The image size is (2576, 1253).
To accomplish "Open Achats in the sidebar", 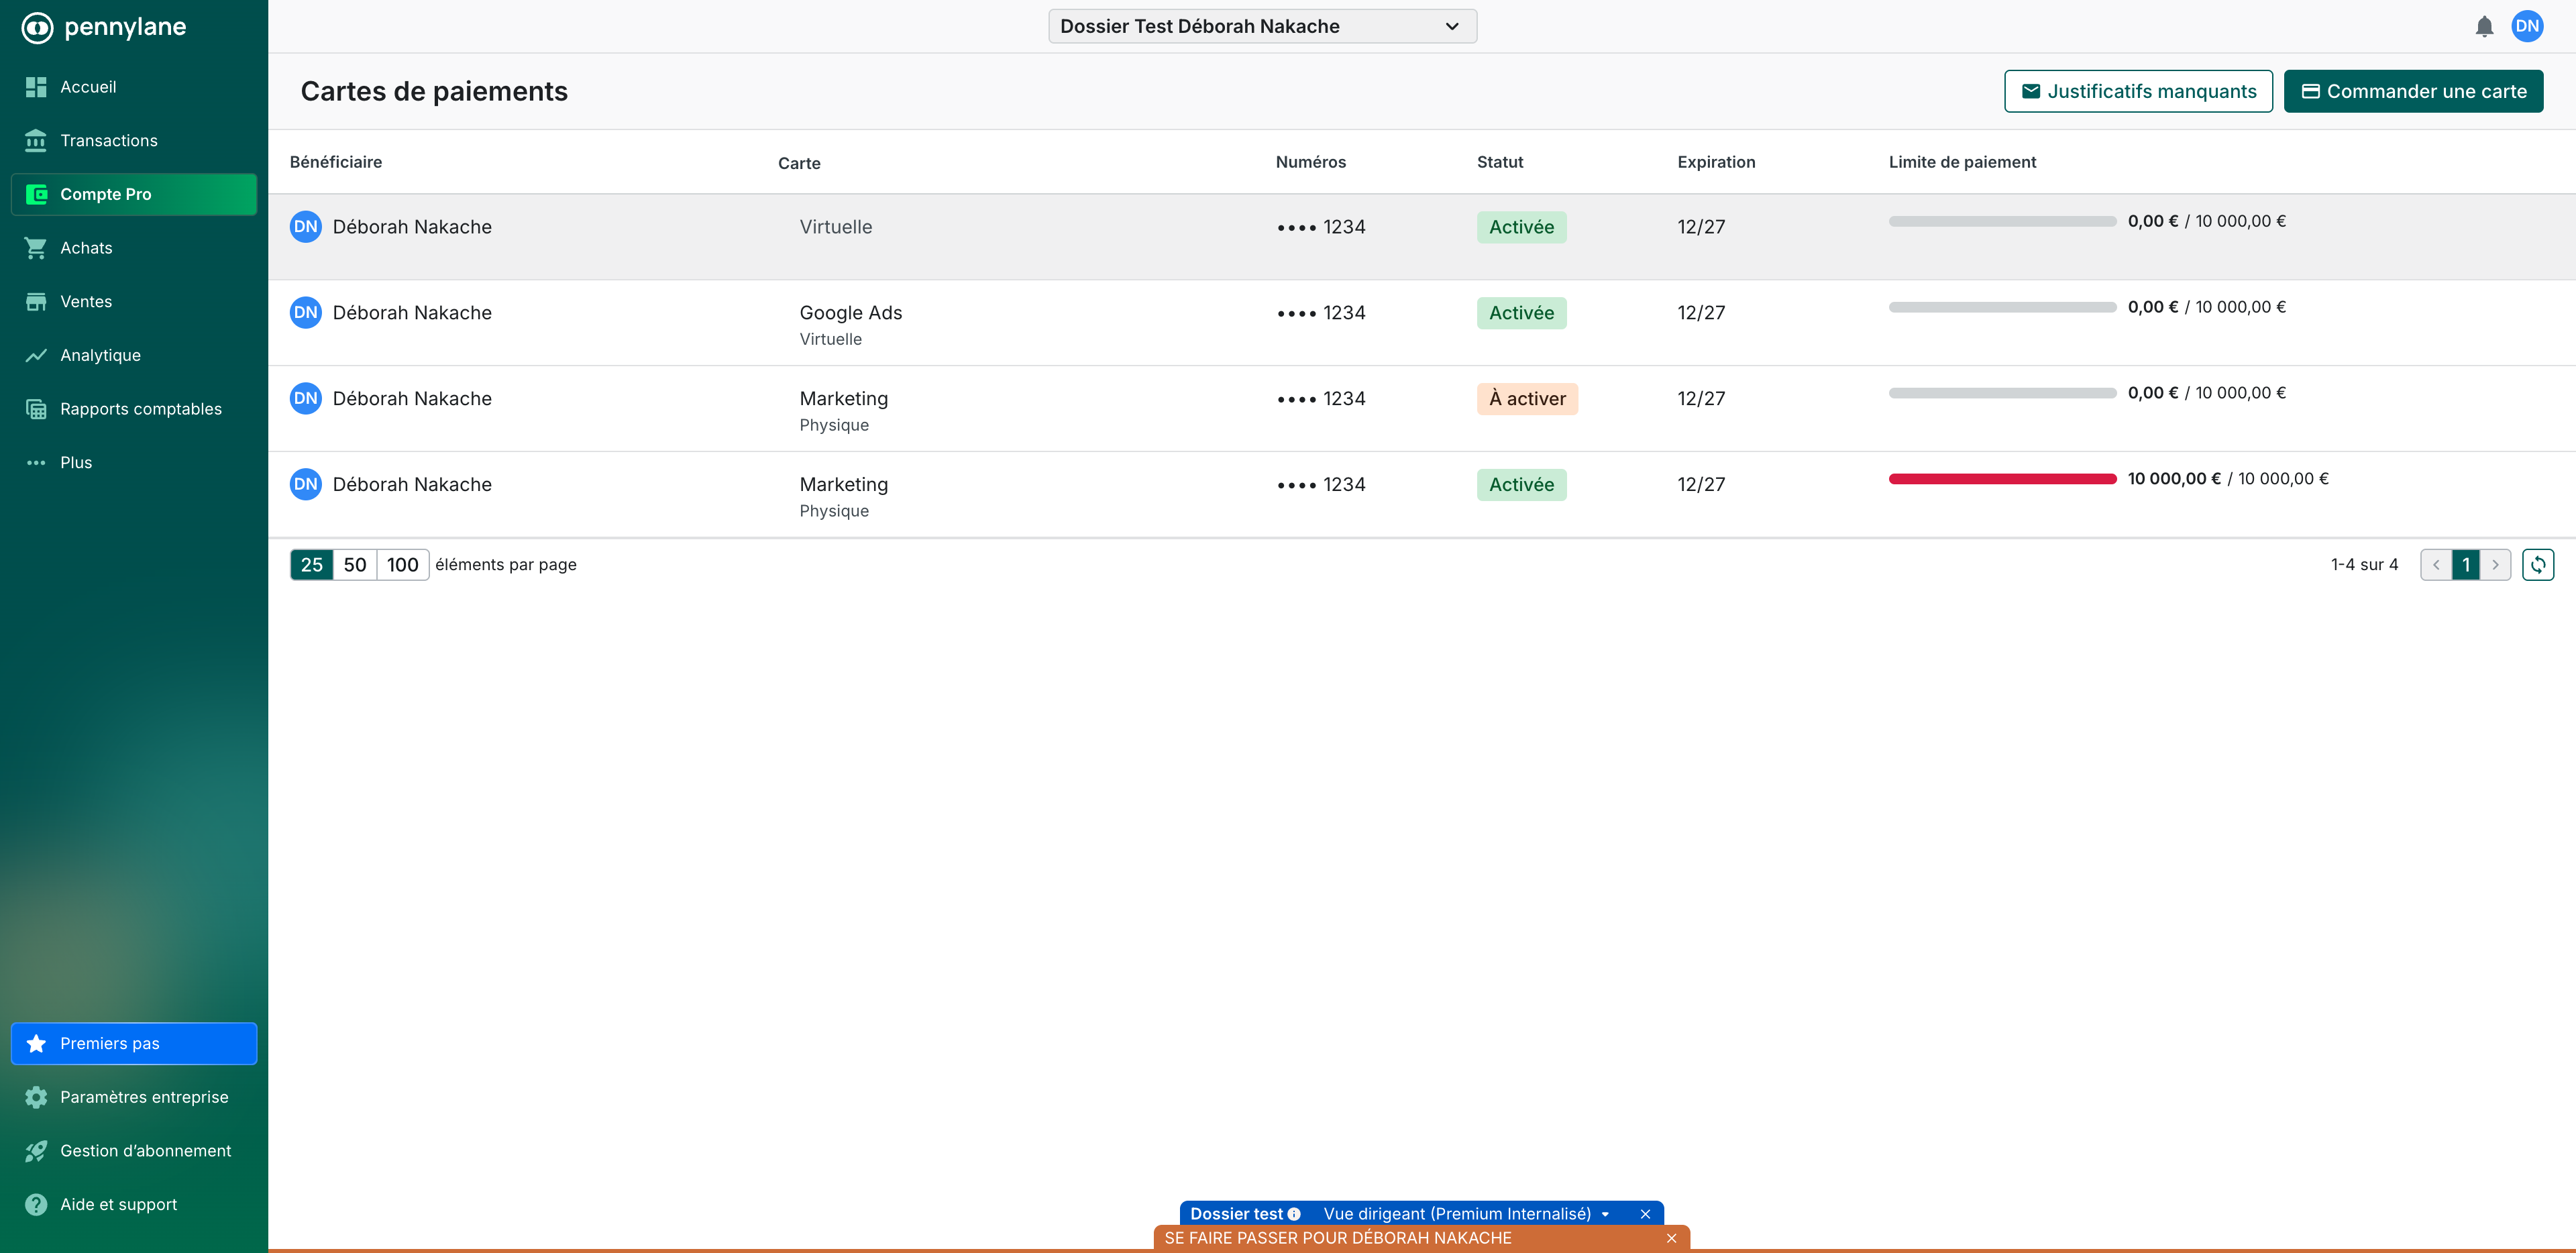I will (x=134, y=248).
